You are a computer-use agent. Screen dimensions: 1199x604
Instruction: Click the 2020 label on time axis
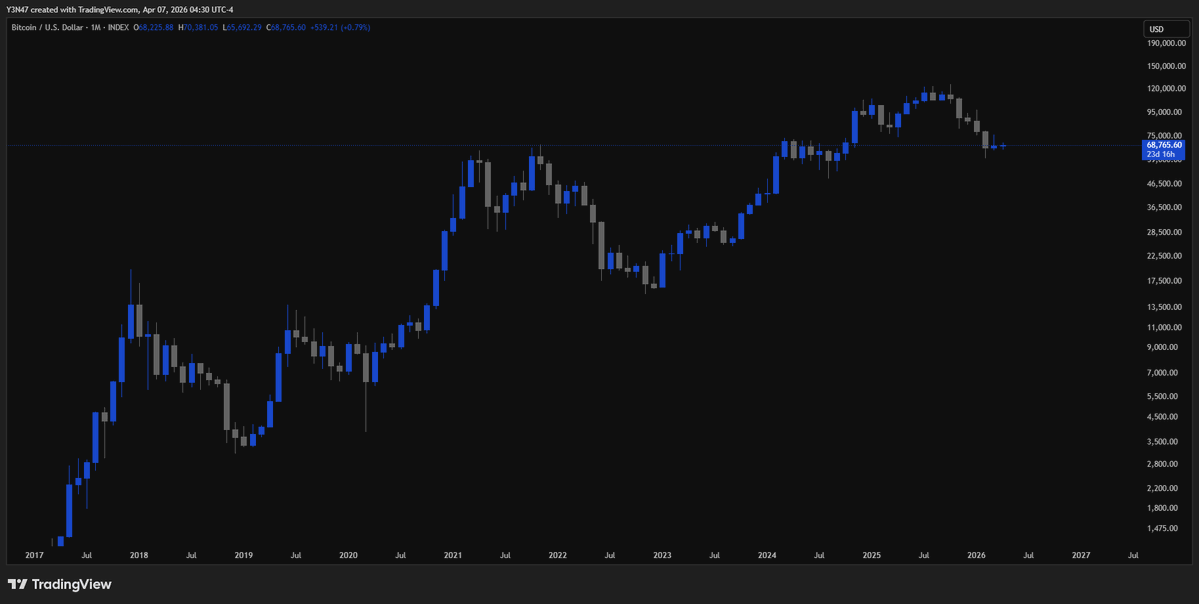click(348, 556)
